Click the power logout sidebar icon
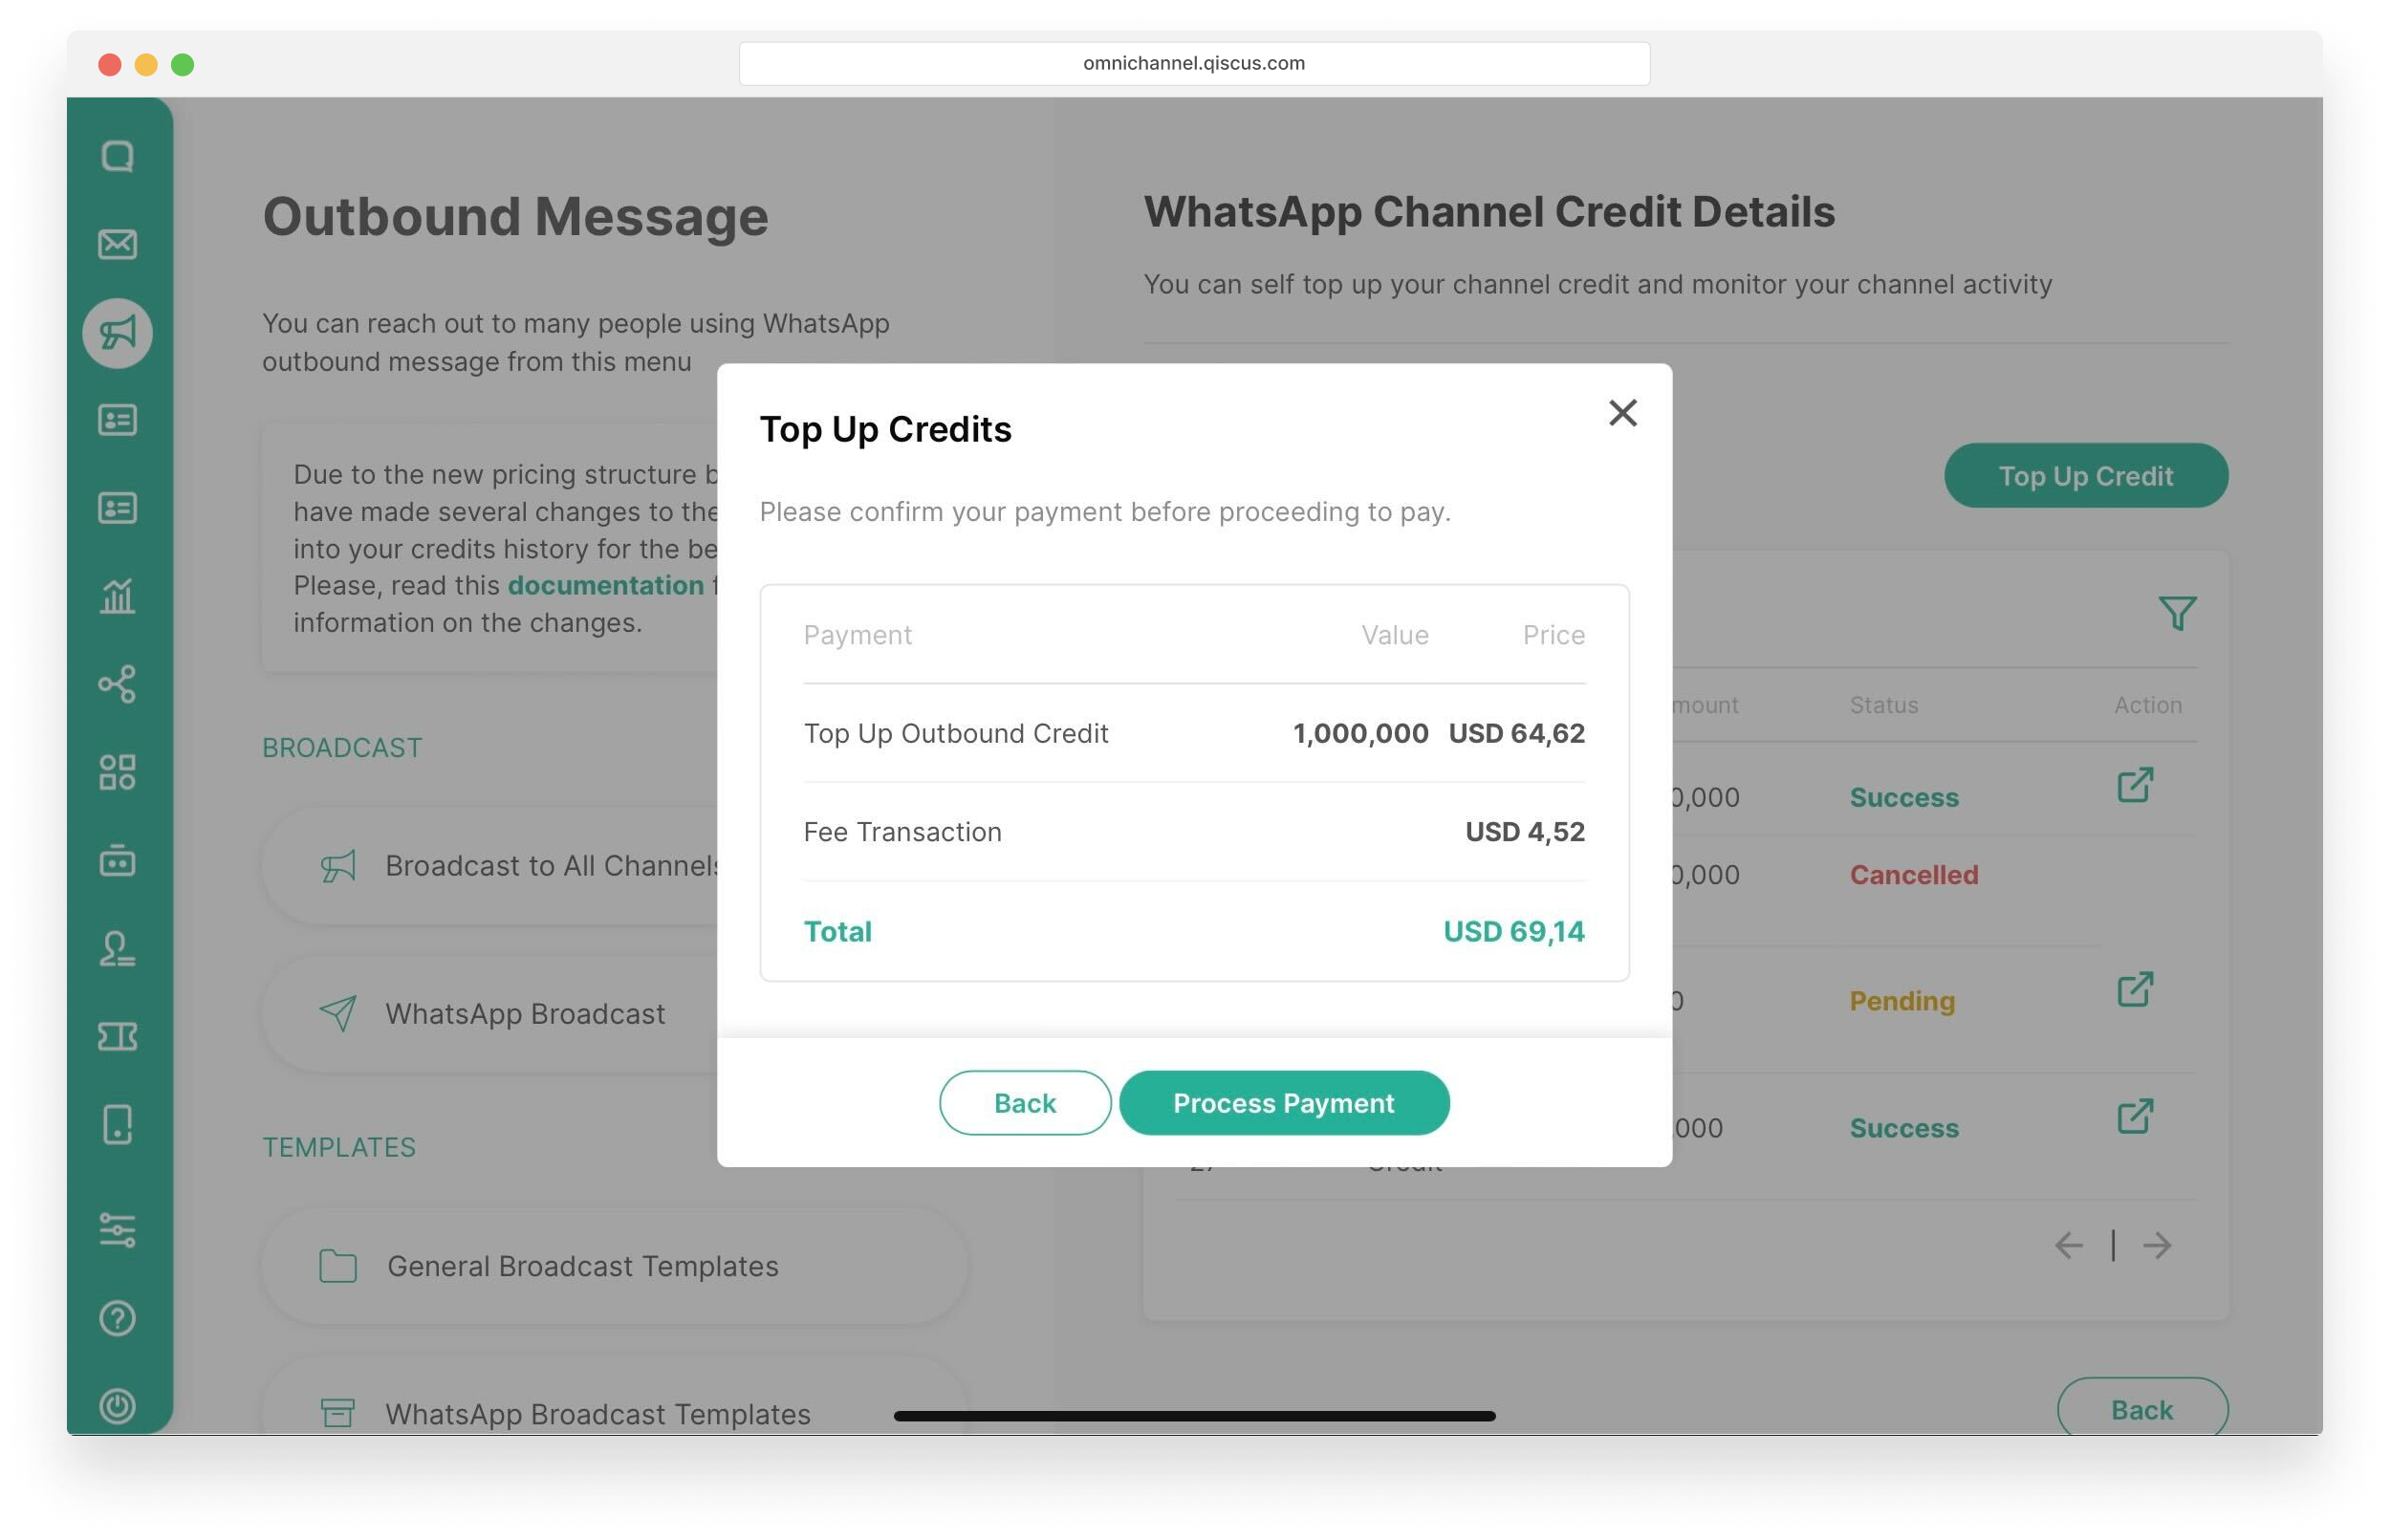 coord(117,1406)
